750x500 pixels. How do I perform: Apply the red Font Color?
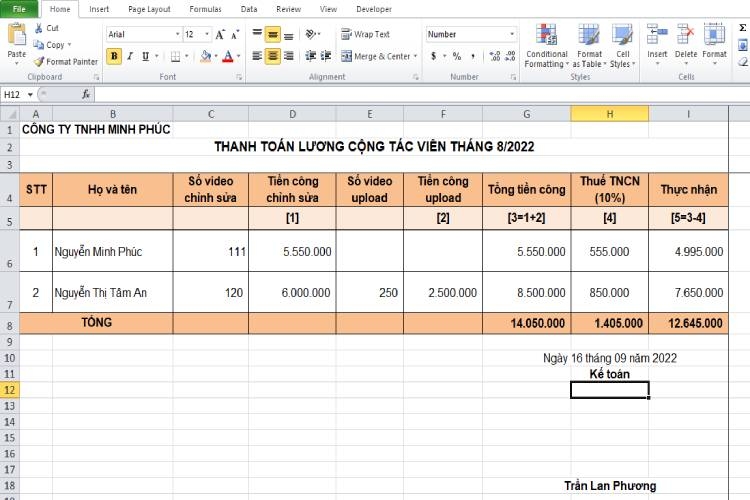[x=228, y=56]
